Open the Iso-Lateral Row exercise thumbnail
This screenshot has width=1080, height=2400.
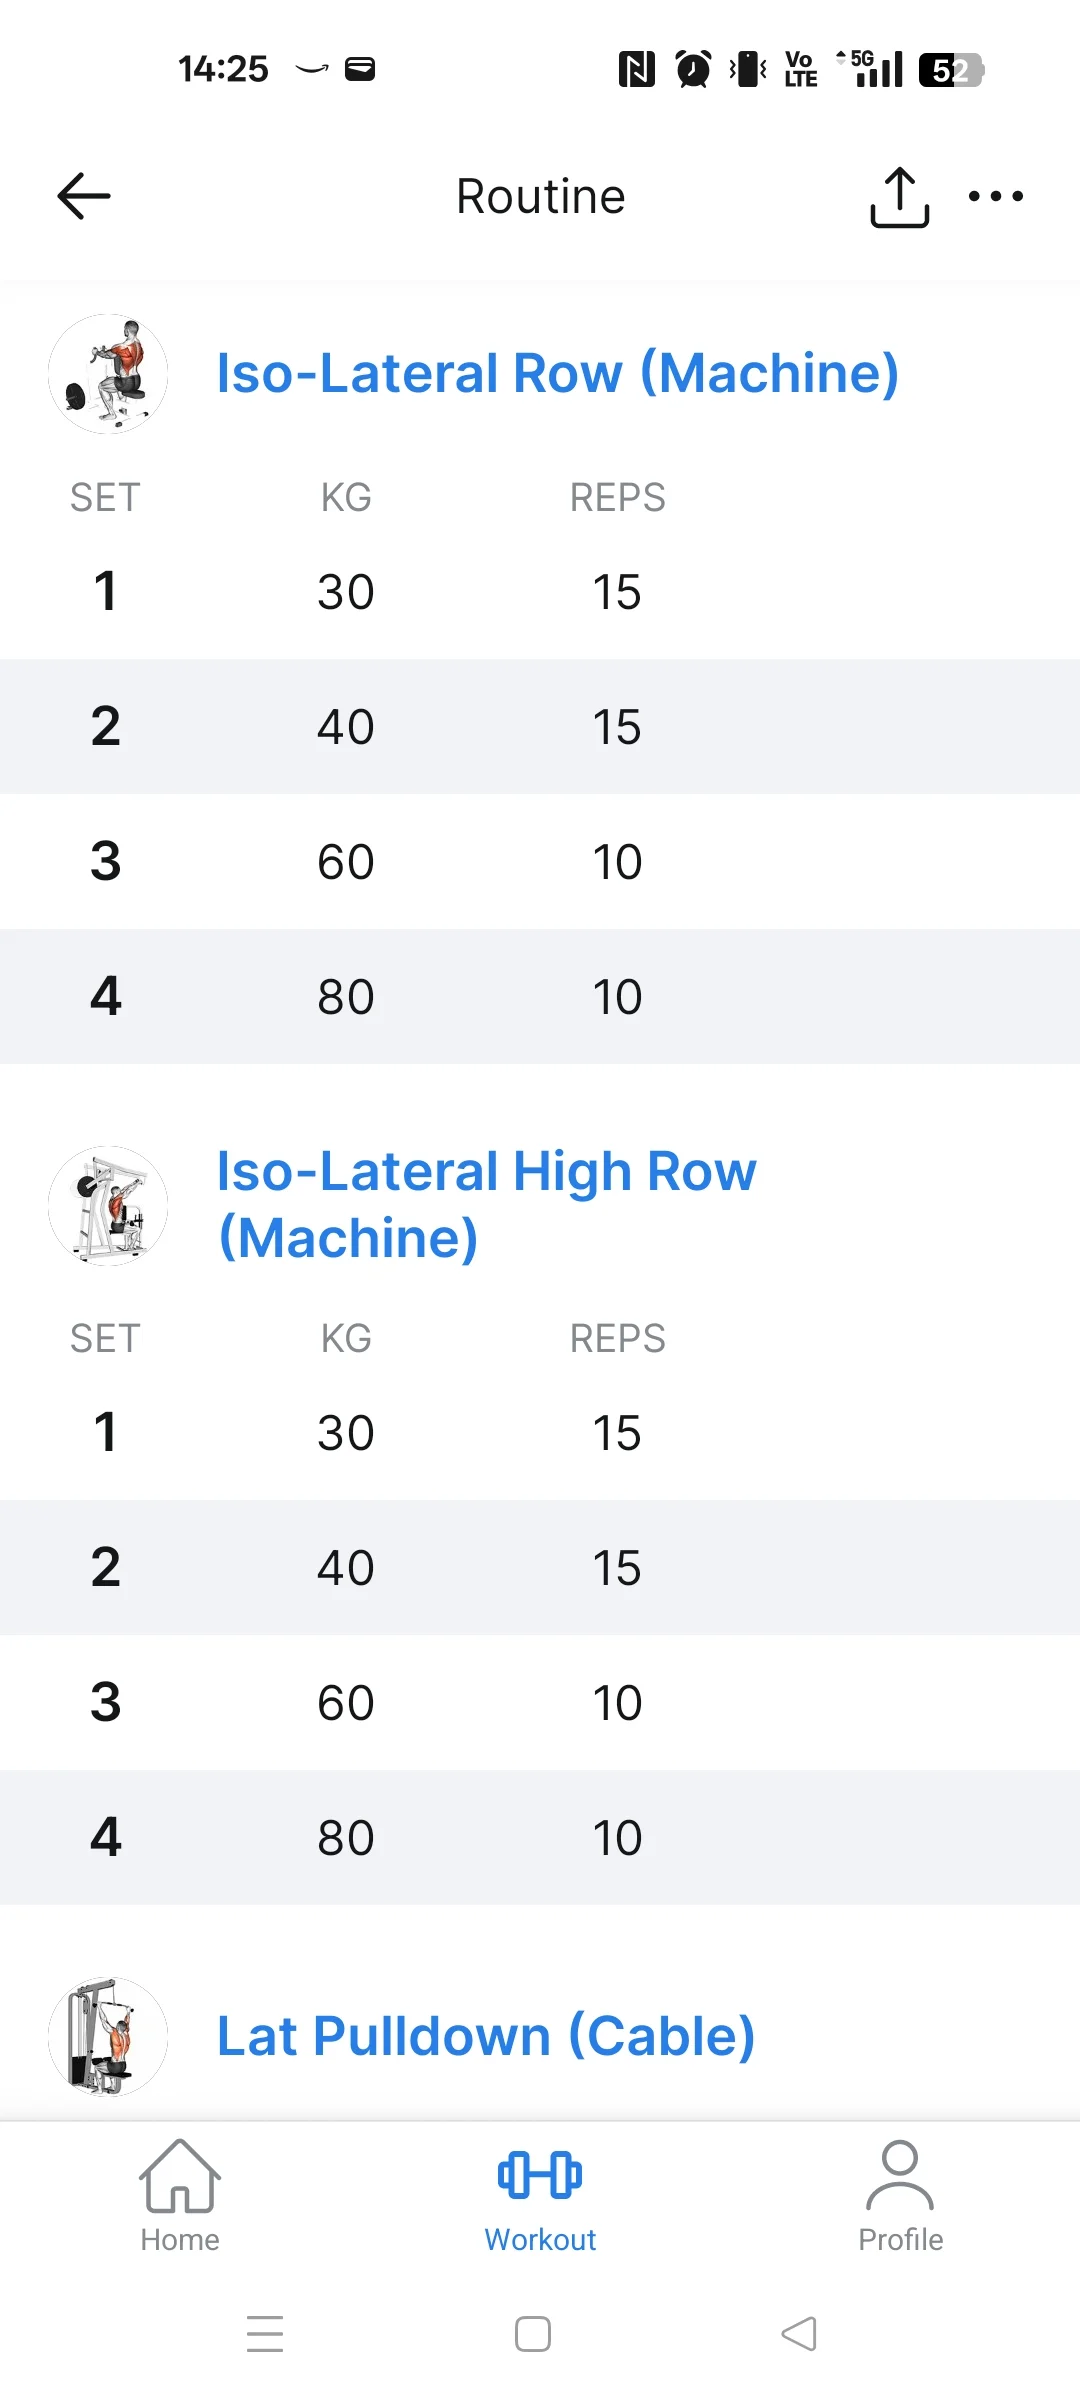[108, 374]
